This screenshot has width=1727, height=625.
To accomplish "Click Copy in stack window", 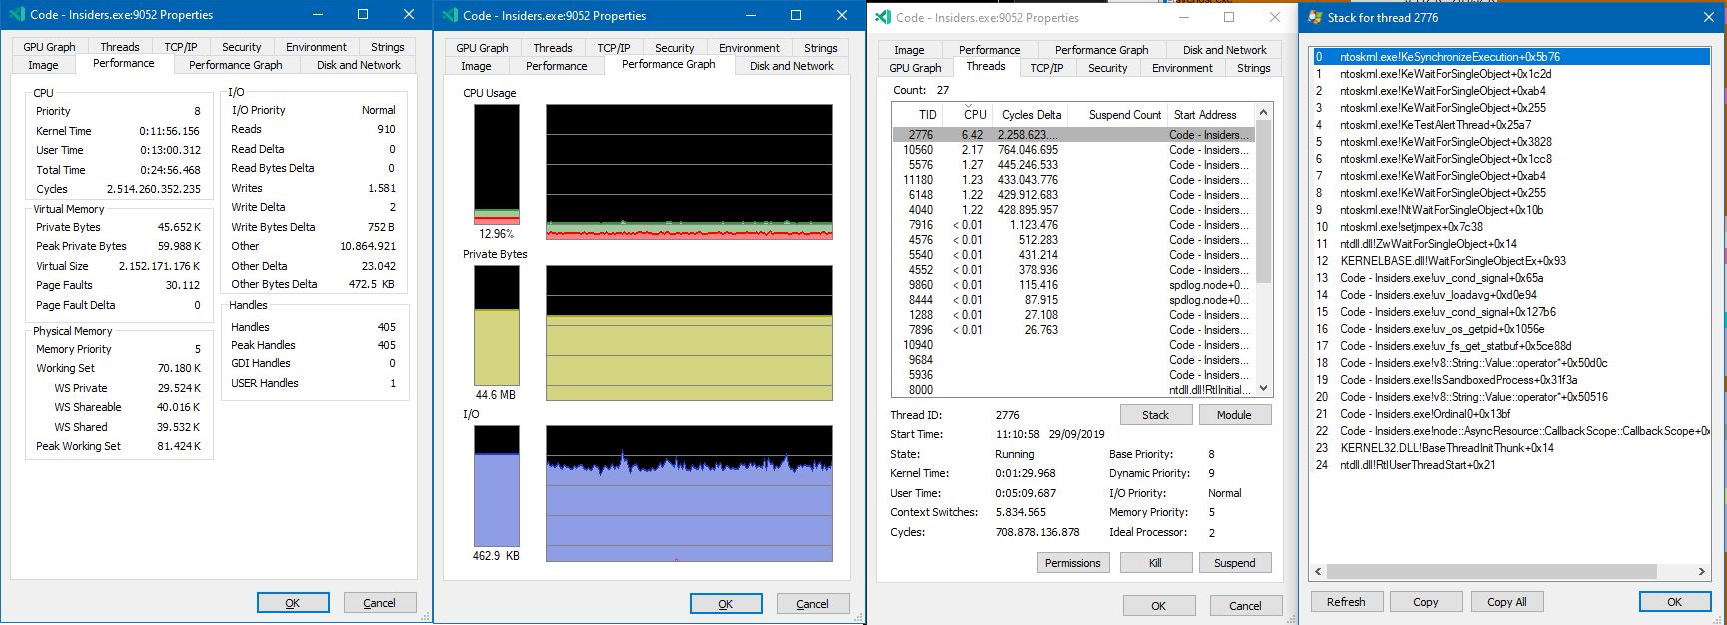I will pos(1426,602).
